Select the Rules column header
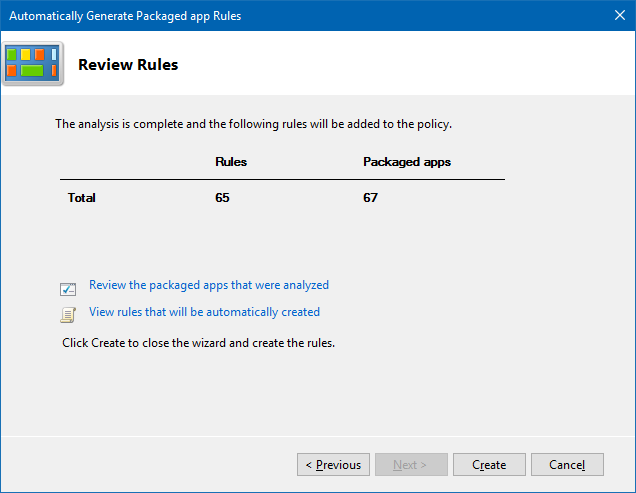636x493 pixels. pyautogui.click(x=231, y=162)
